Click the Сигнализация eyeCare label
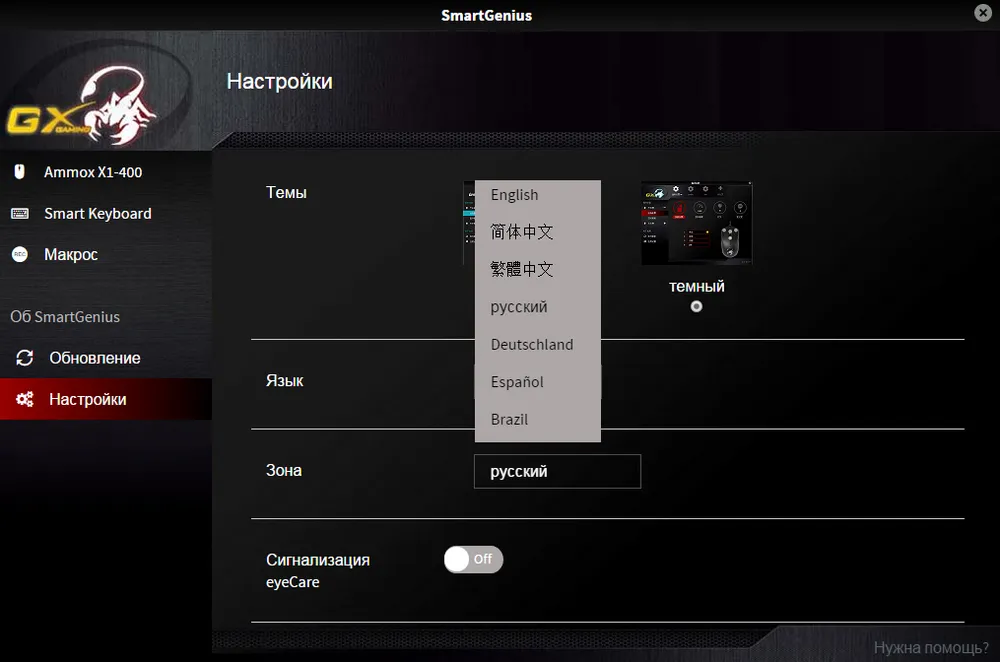 click(318, 571)
